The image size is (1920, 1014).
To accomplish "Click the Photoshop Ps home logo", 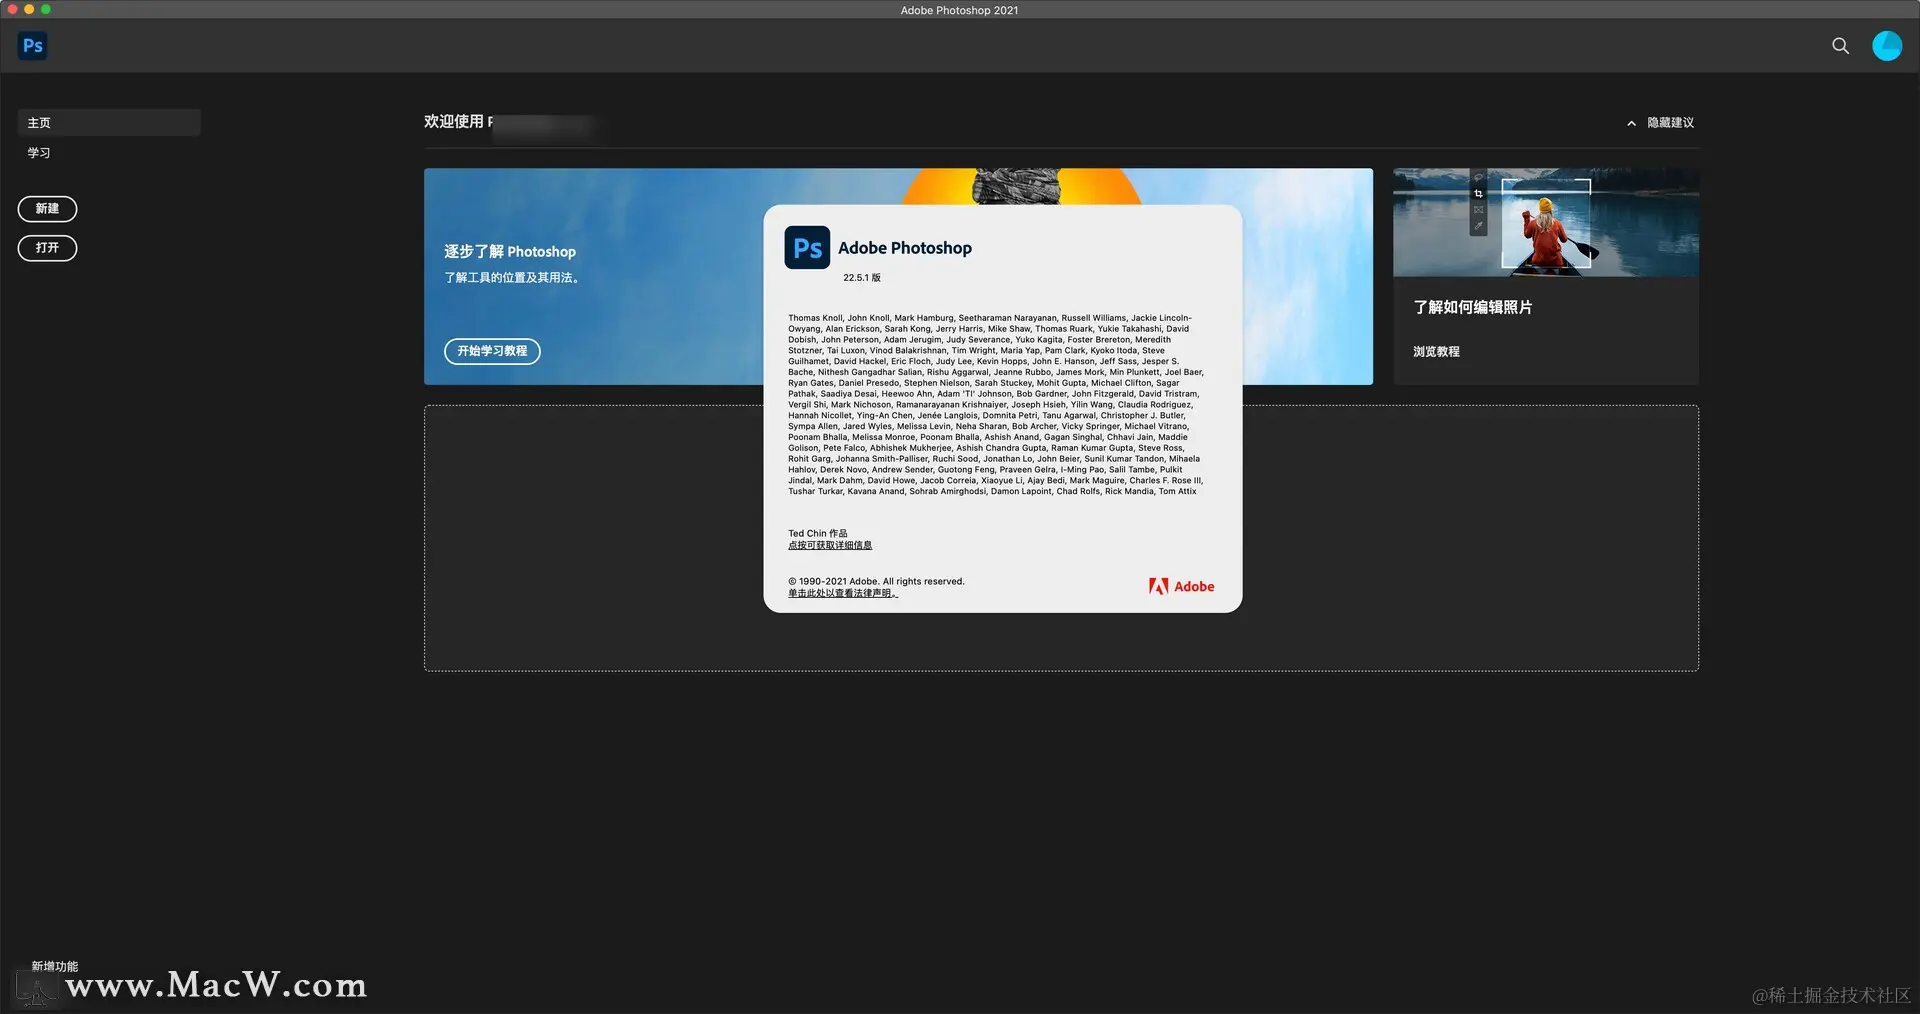I will (x=33, y=46).
